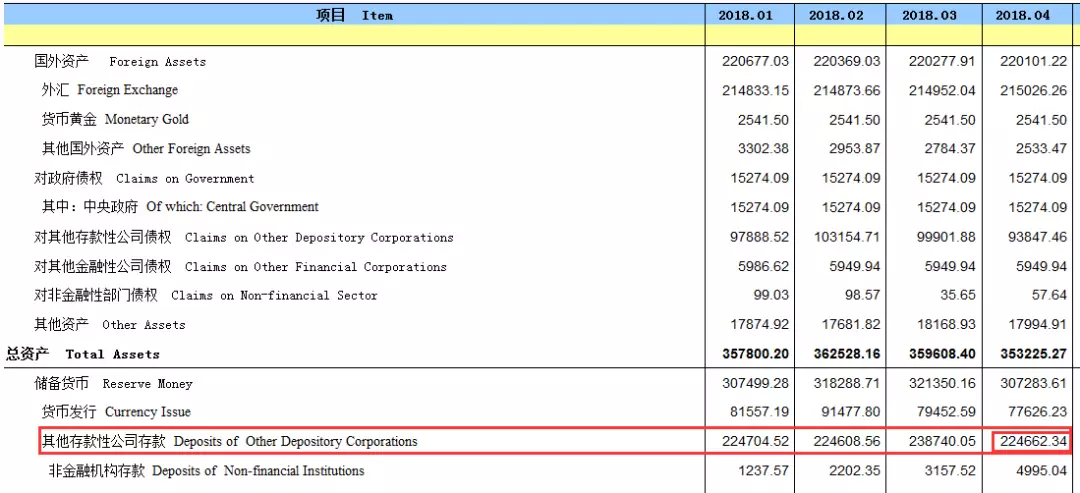The height and width of the screenshot is (493, 1080).
Task: Click Claims on Non-financial Sector label
Action: point(206,295)
